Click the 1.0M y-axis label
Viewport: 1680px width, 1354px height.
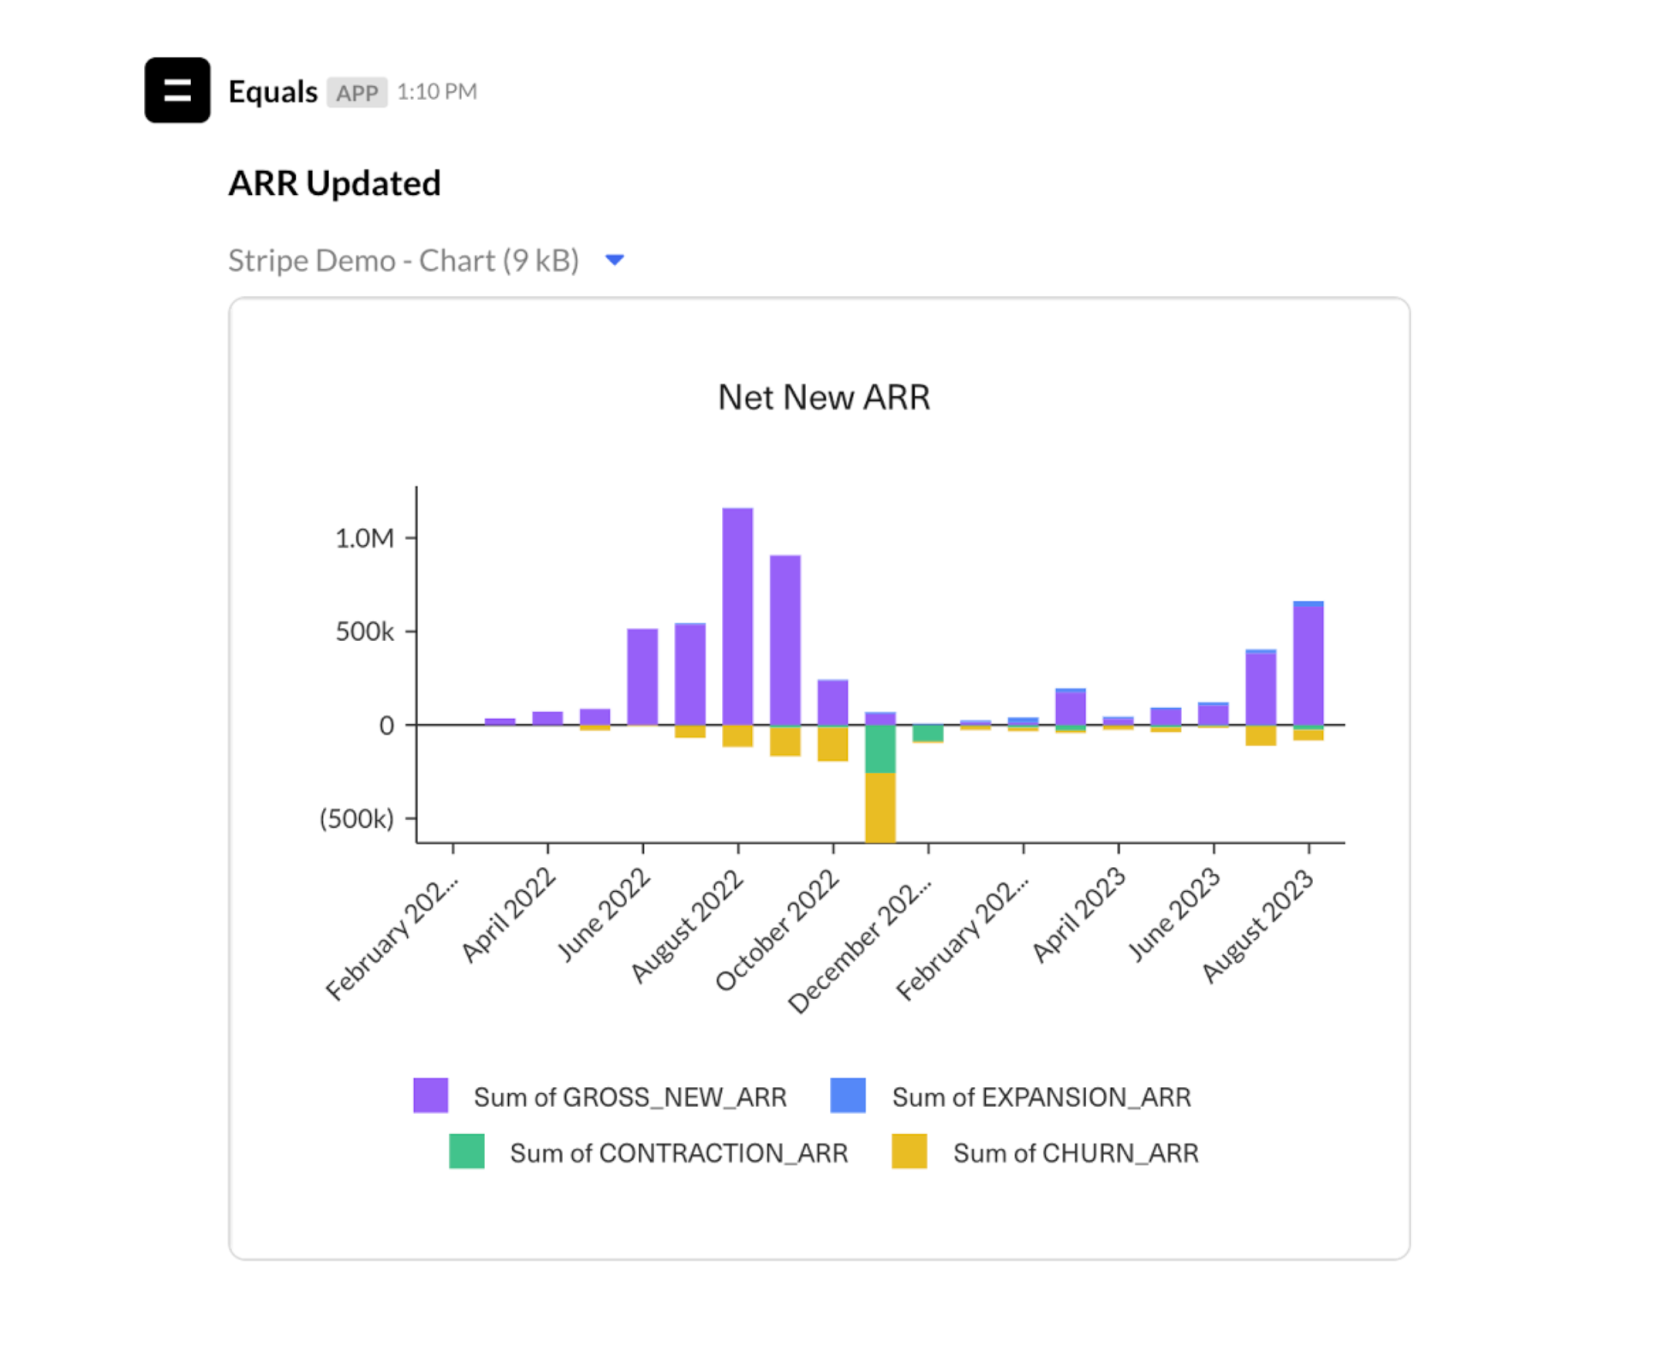[x=364, y=538]
